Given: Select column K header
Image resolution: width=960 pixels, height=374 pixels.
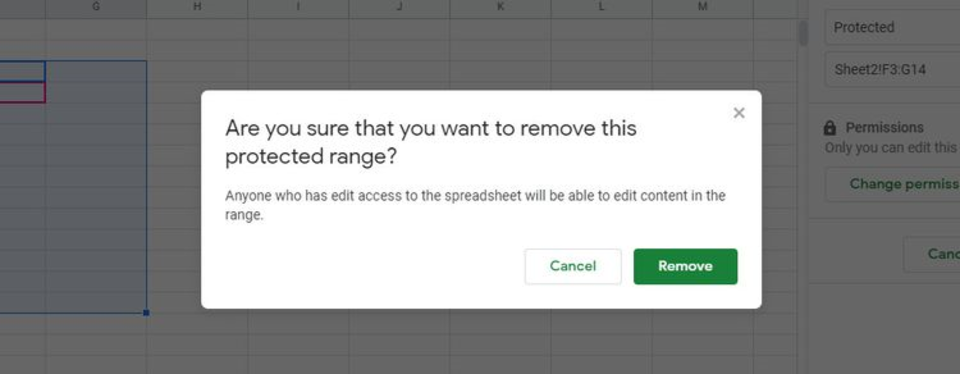Looking at the screenshot, I should tap(500, 7).
